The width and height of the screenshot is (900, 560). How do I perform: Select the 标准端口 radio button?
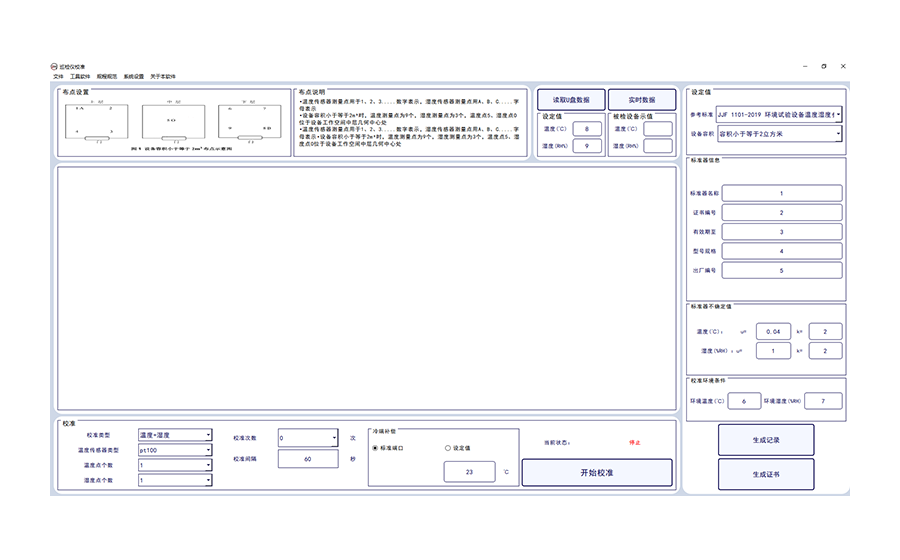(x=376, y=448)
